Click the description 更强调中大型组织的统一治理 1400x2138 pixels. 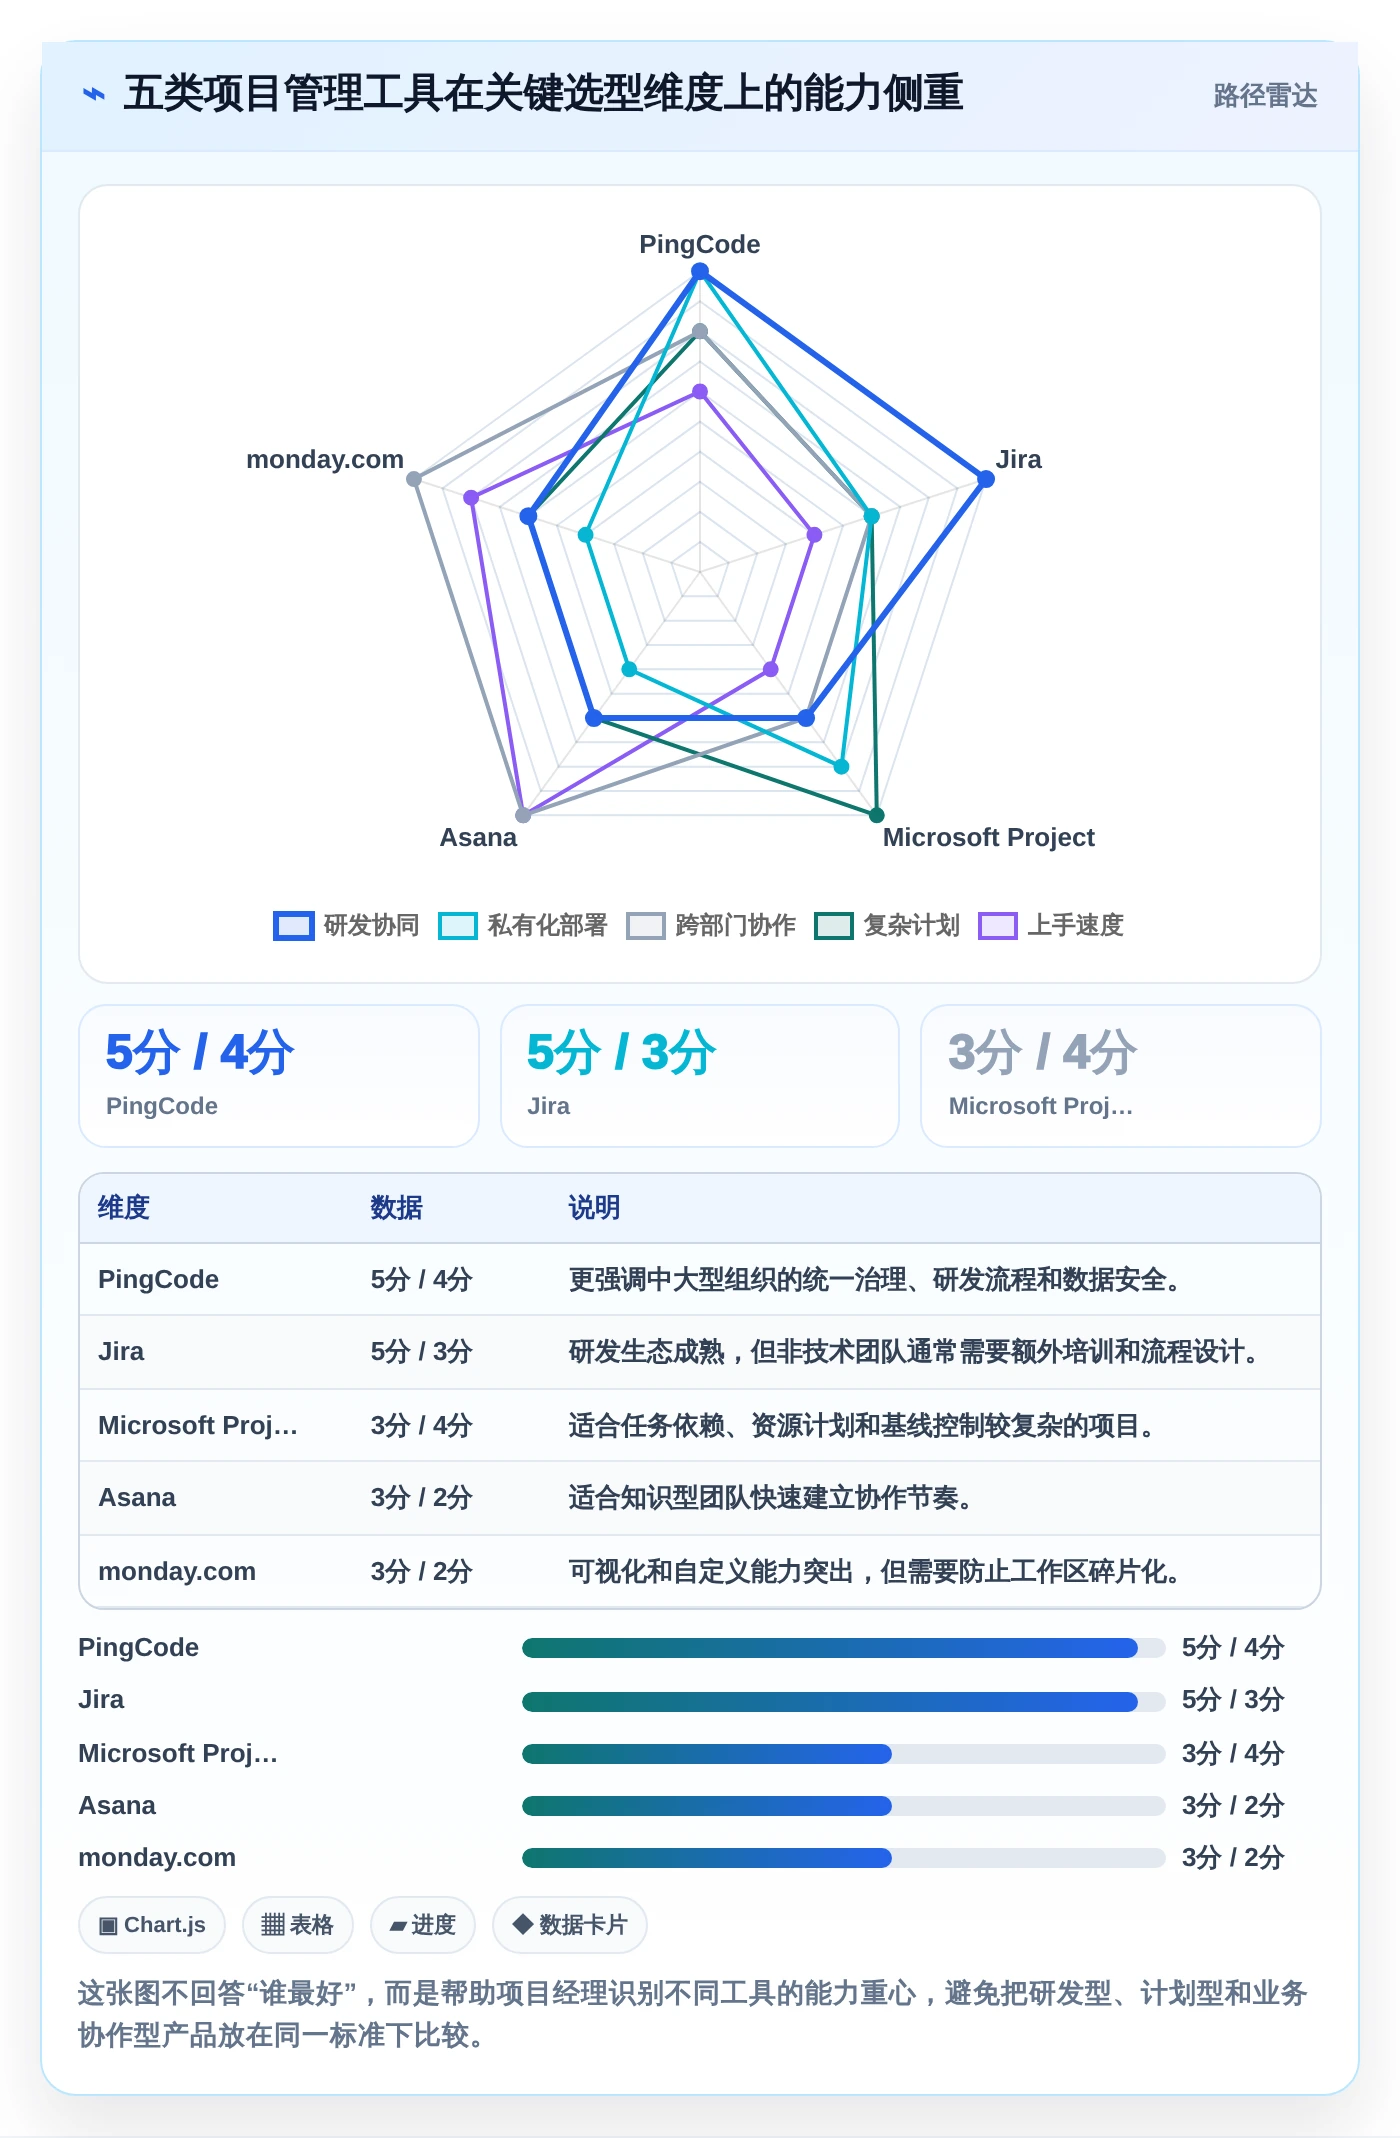pos(875,1279)
